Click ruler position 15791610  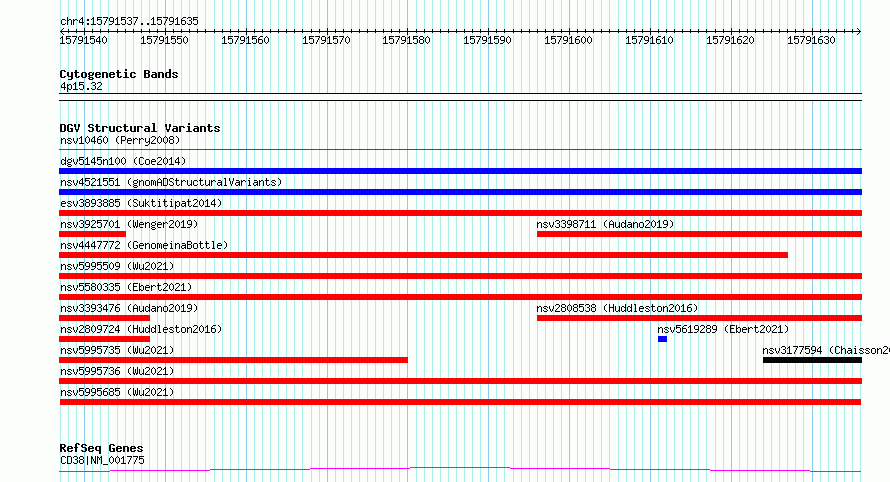coord(649,40)
